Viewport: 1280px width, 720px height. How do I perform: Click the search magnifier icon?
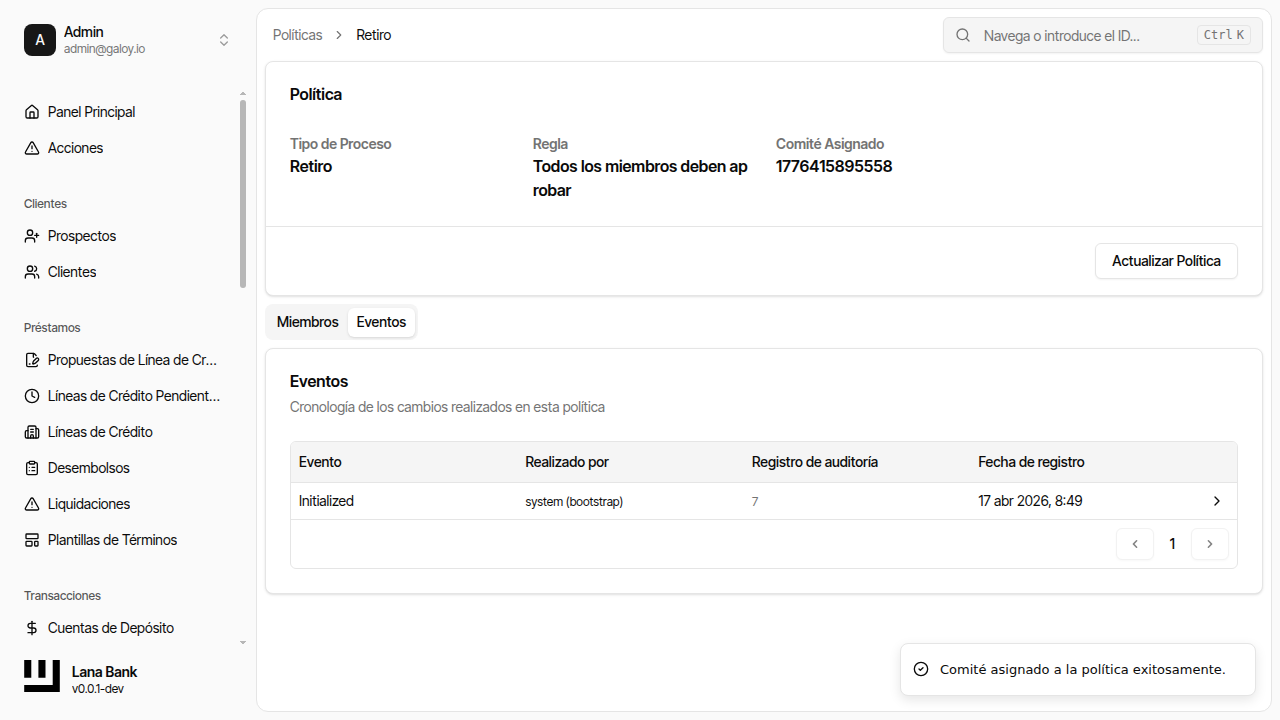962,35
